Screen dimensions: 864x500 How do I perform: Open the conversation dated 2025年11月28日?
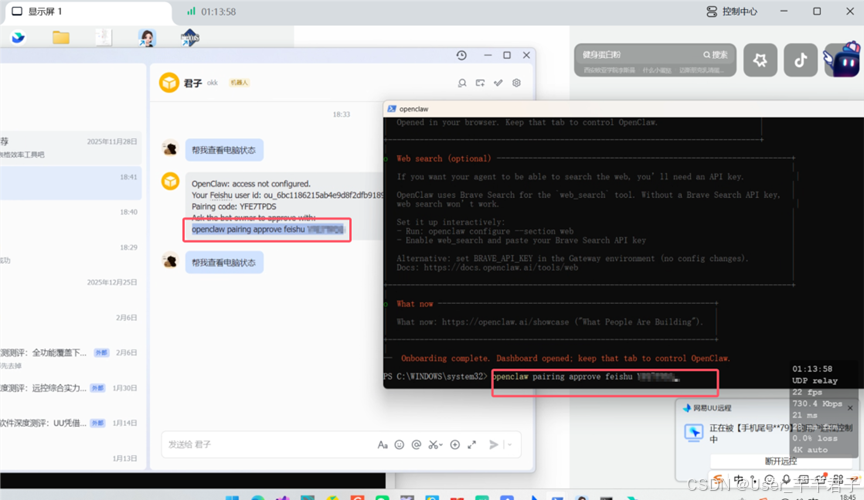coord(71,148)
